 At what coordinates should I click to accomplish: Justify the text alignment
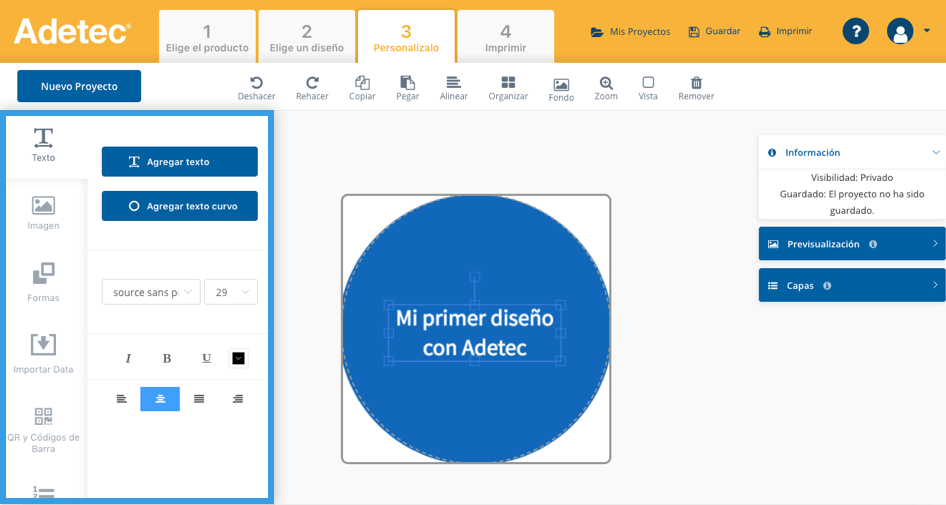[199, 399]
